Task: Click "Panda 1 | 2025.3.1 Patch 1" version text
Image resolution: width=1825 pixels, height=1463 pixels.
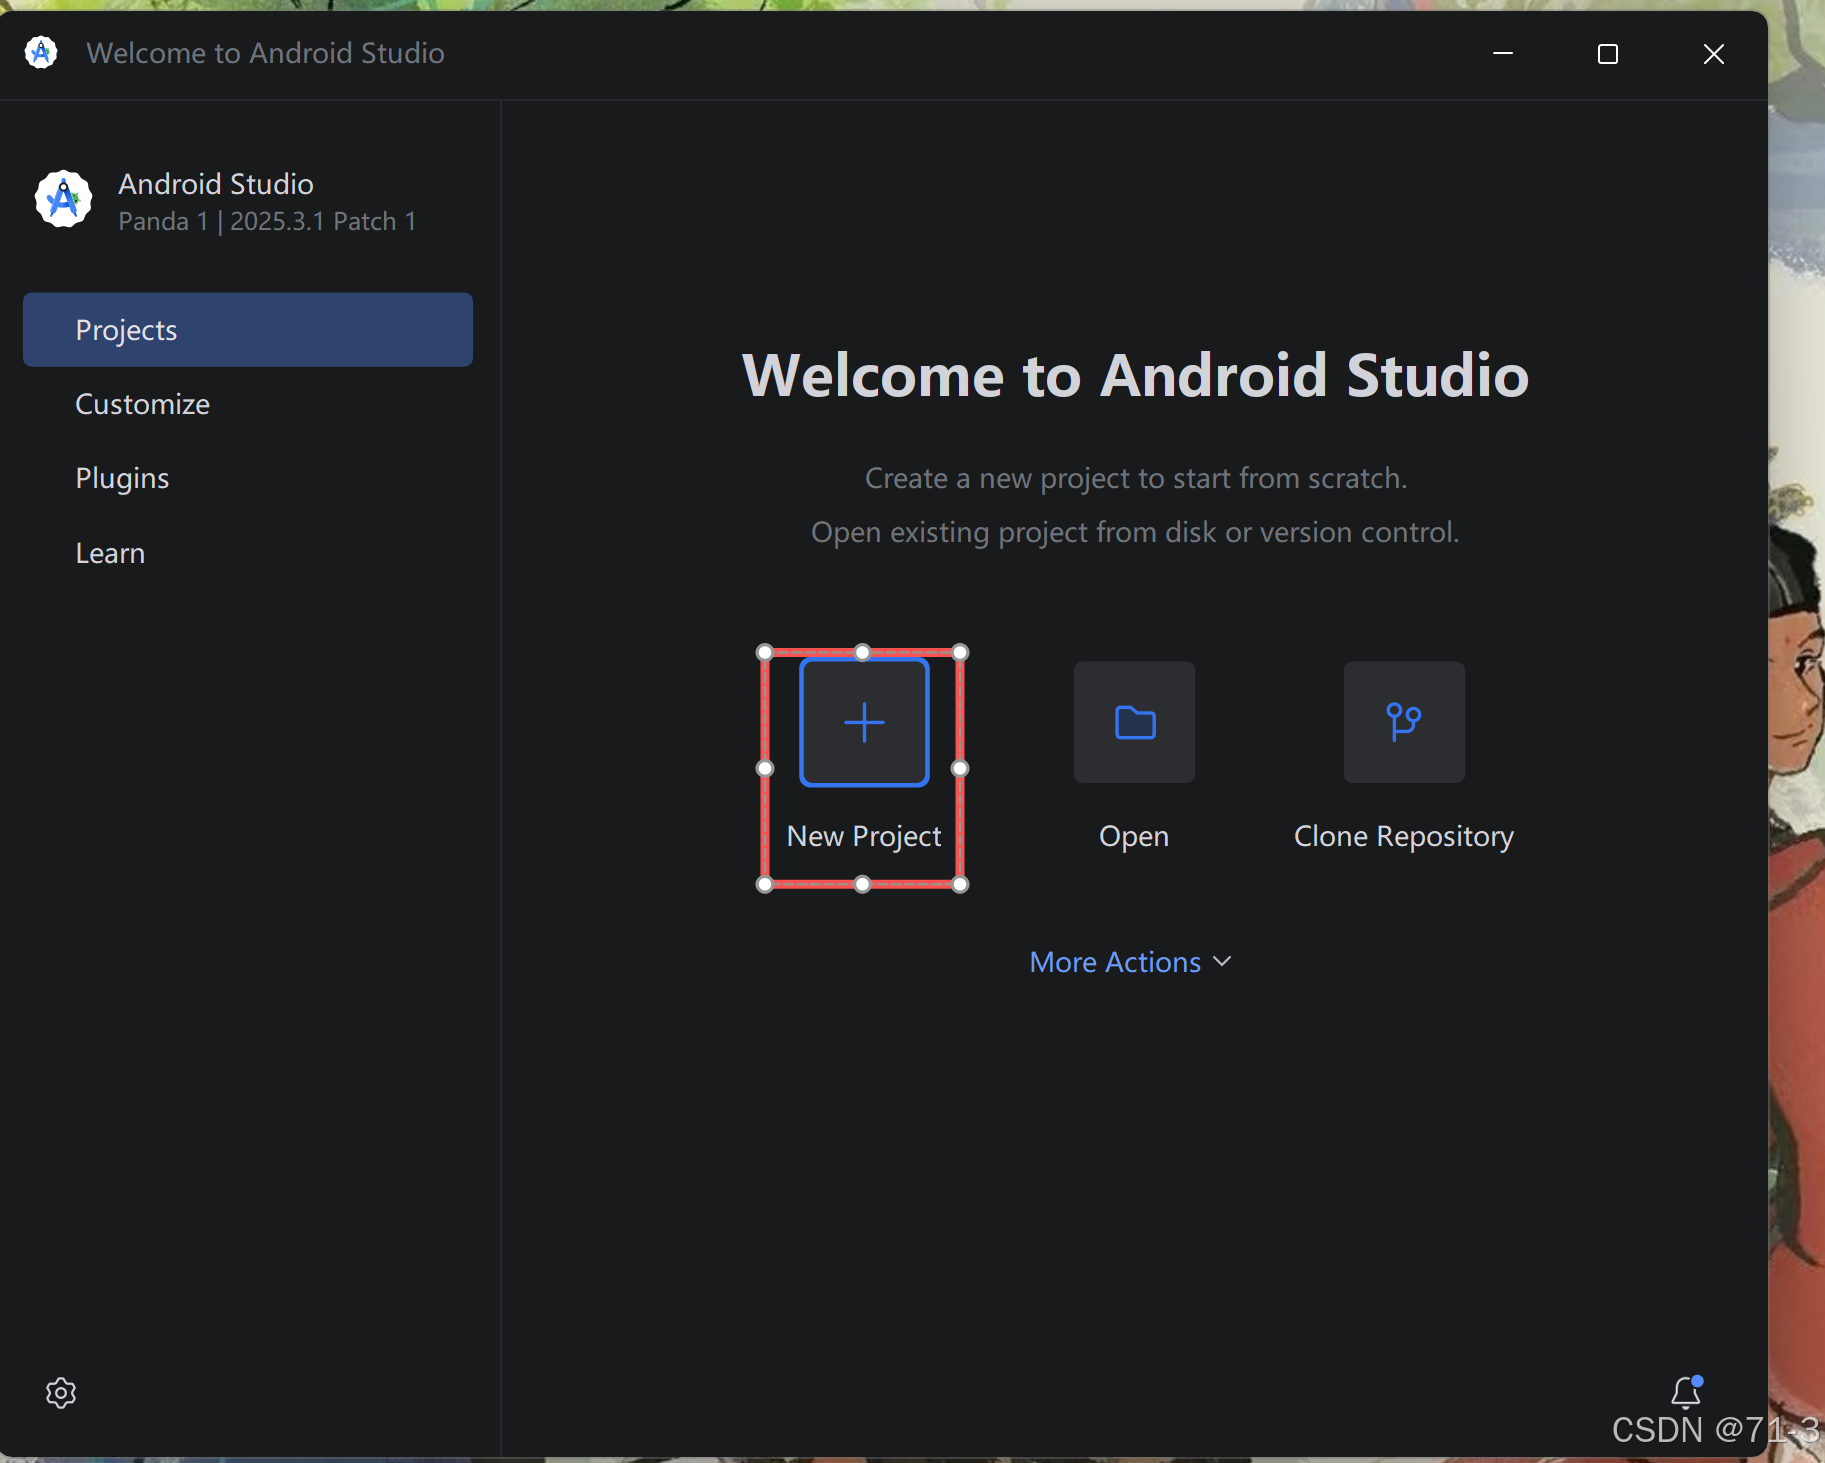Action: tap(267, 221)
